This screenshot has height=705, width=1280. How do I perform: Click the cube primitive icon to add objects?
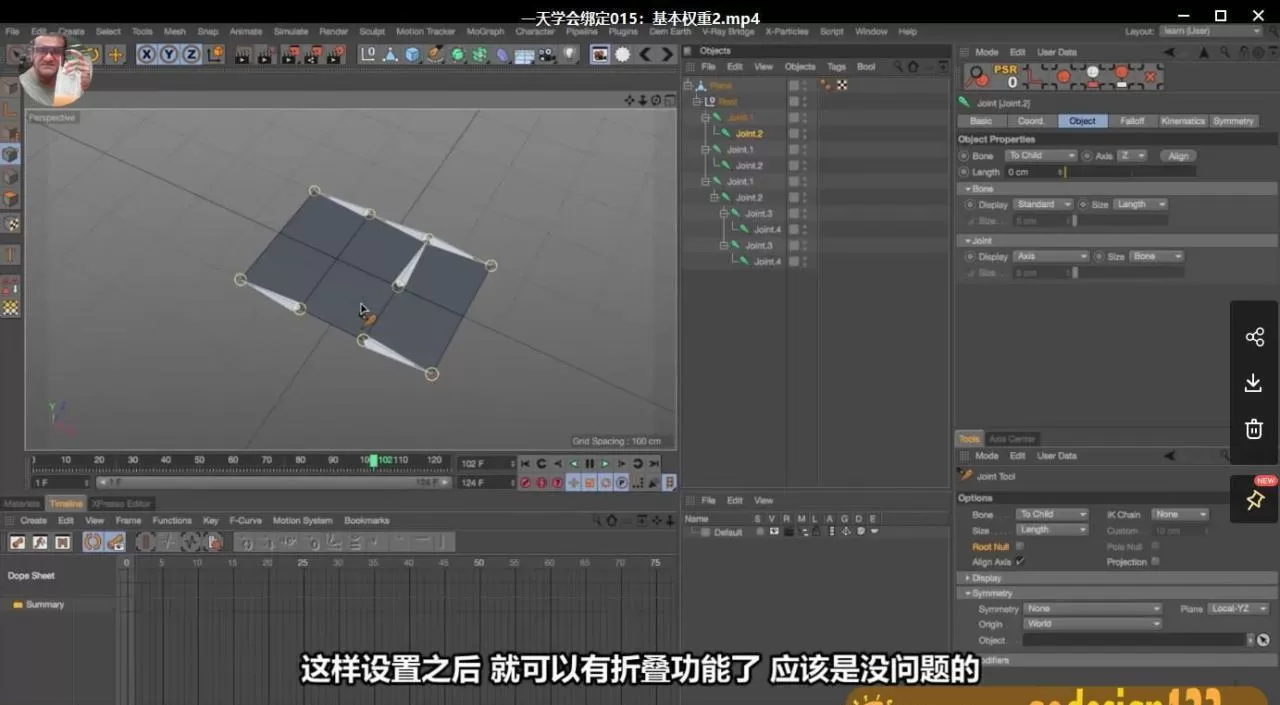(410, 53)
